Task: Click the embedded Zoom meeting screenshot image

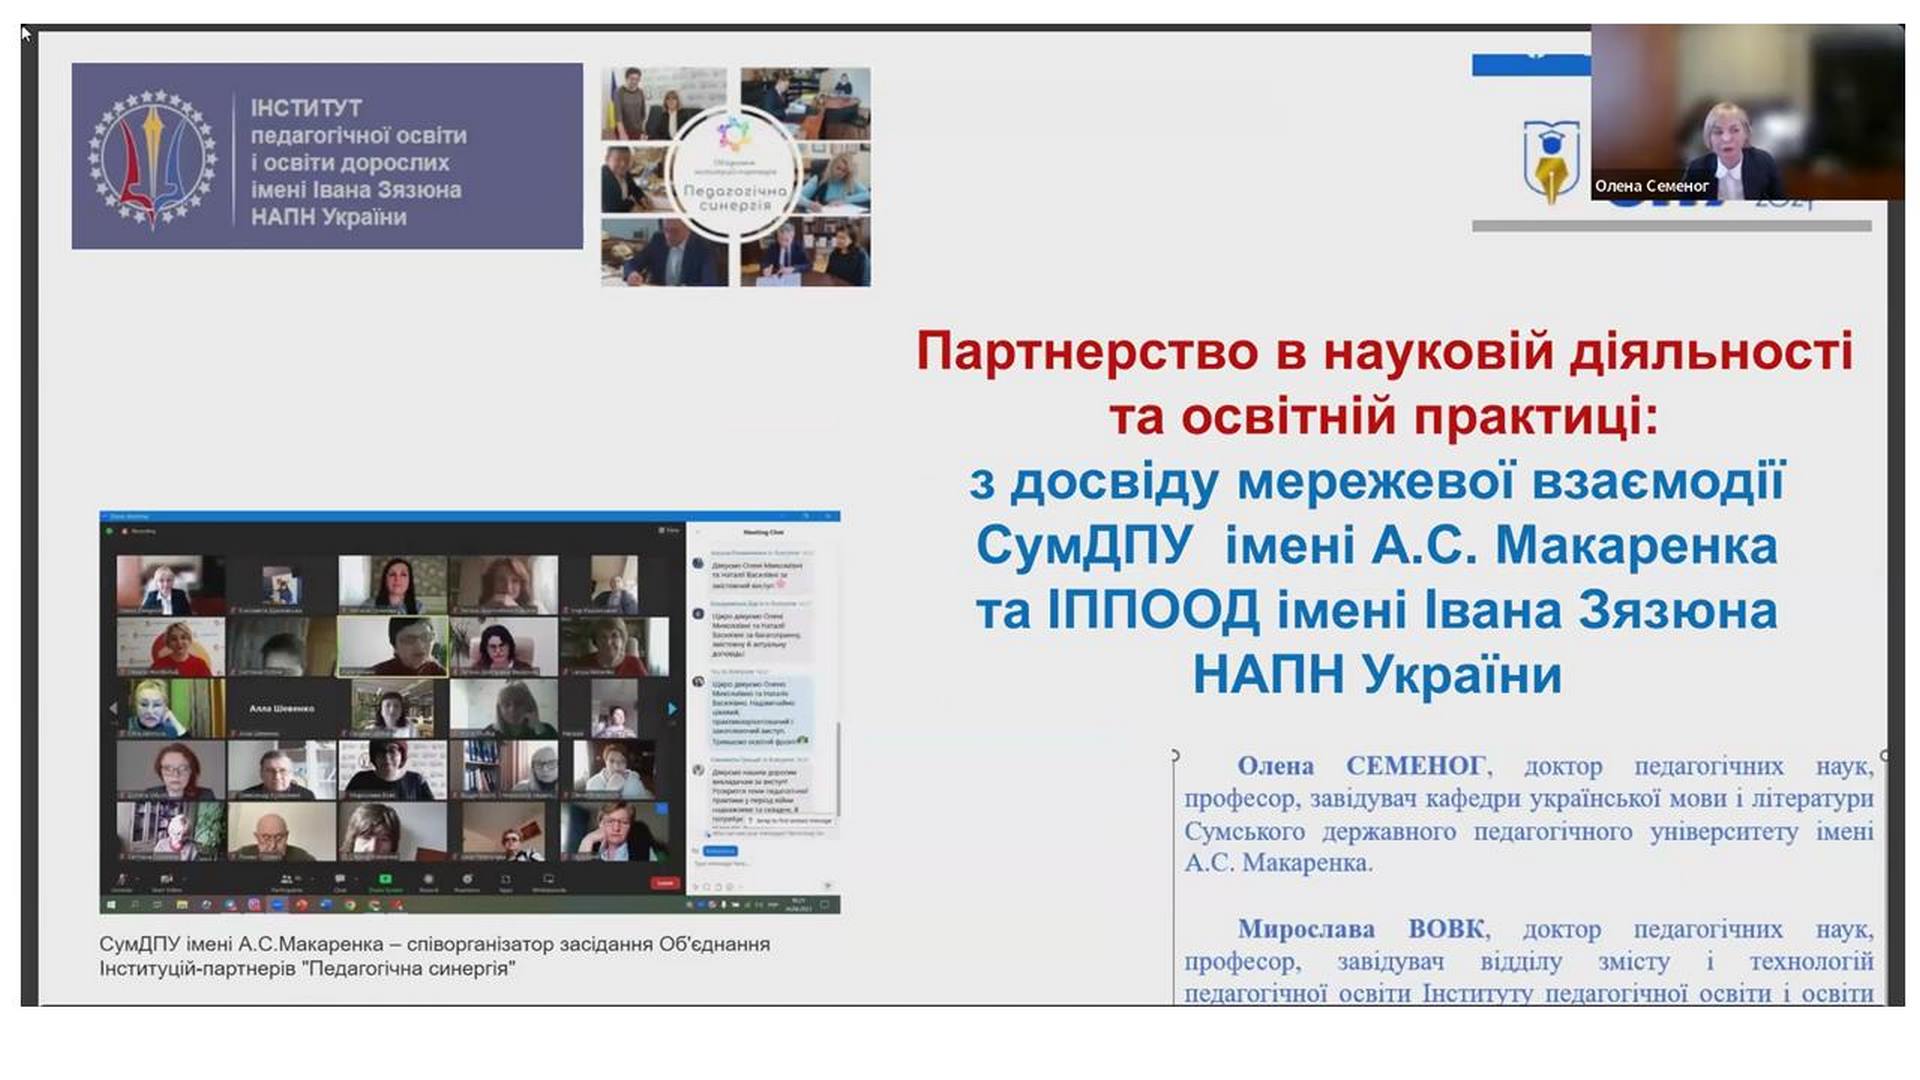Action: [x=469, y=712]
